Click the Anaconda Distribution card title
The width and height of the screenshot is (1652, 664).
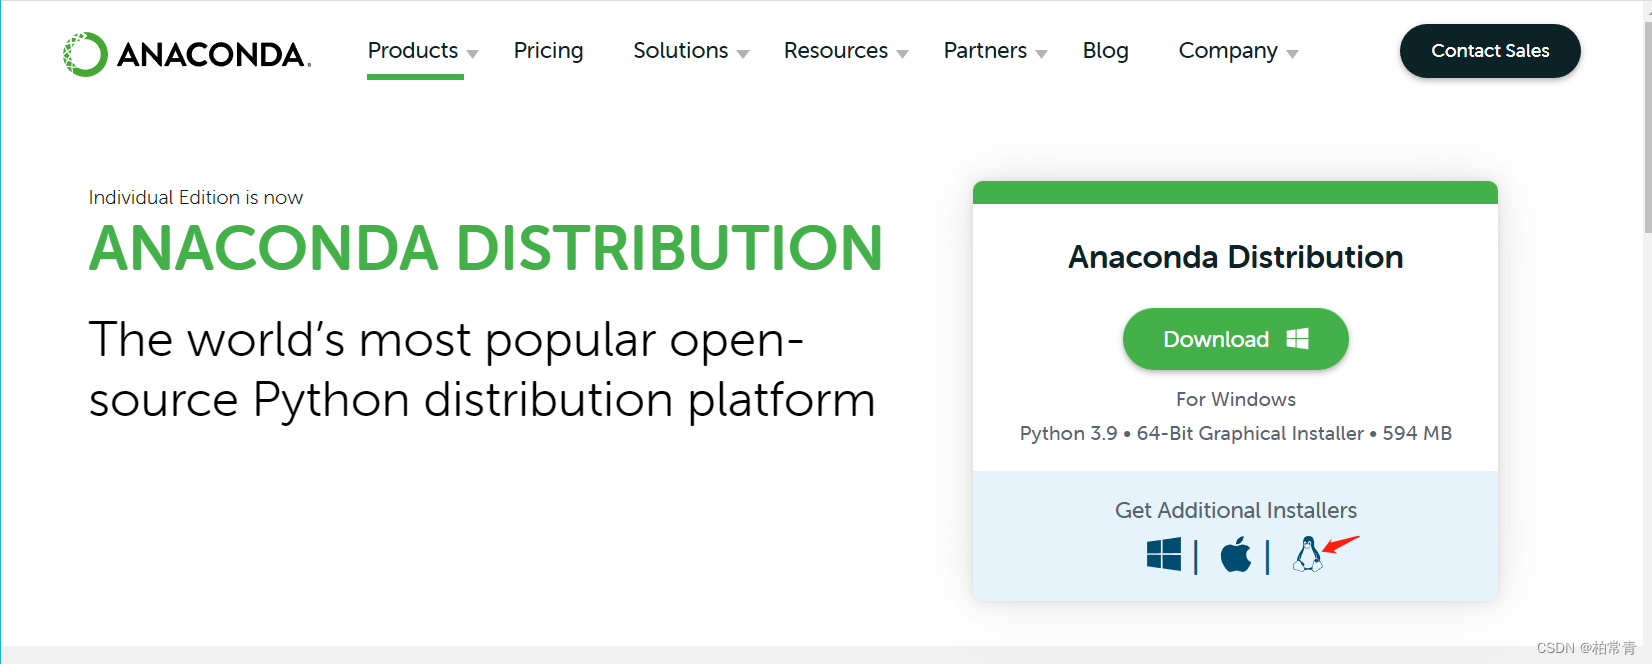coord(1235,257)
